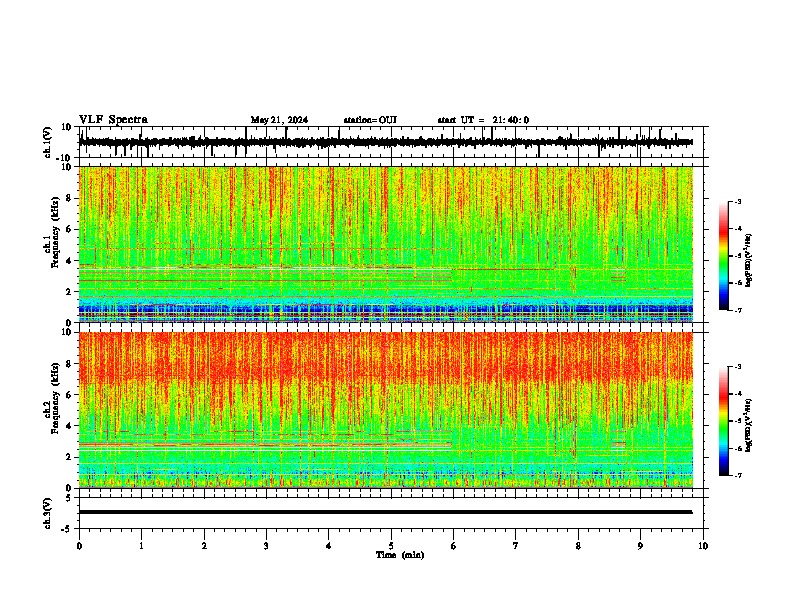Click inside the ch.2 spectrogram panel
This screenshot has height=612, width=792.
[x=386, y=410]
